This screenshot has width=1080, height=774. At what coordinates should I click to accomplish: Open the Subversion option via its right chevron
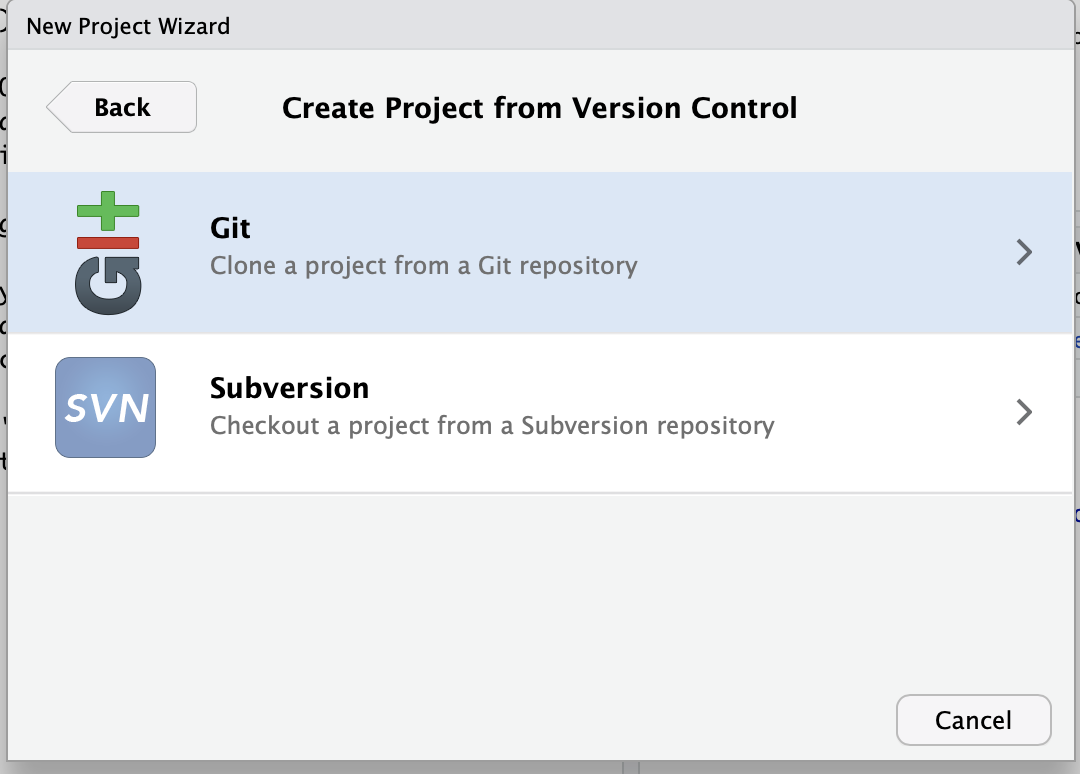point(1023,412)
